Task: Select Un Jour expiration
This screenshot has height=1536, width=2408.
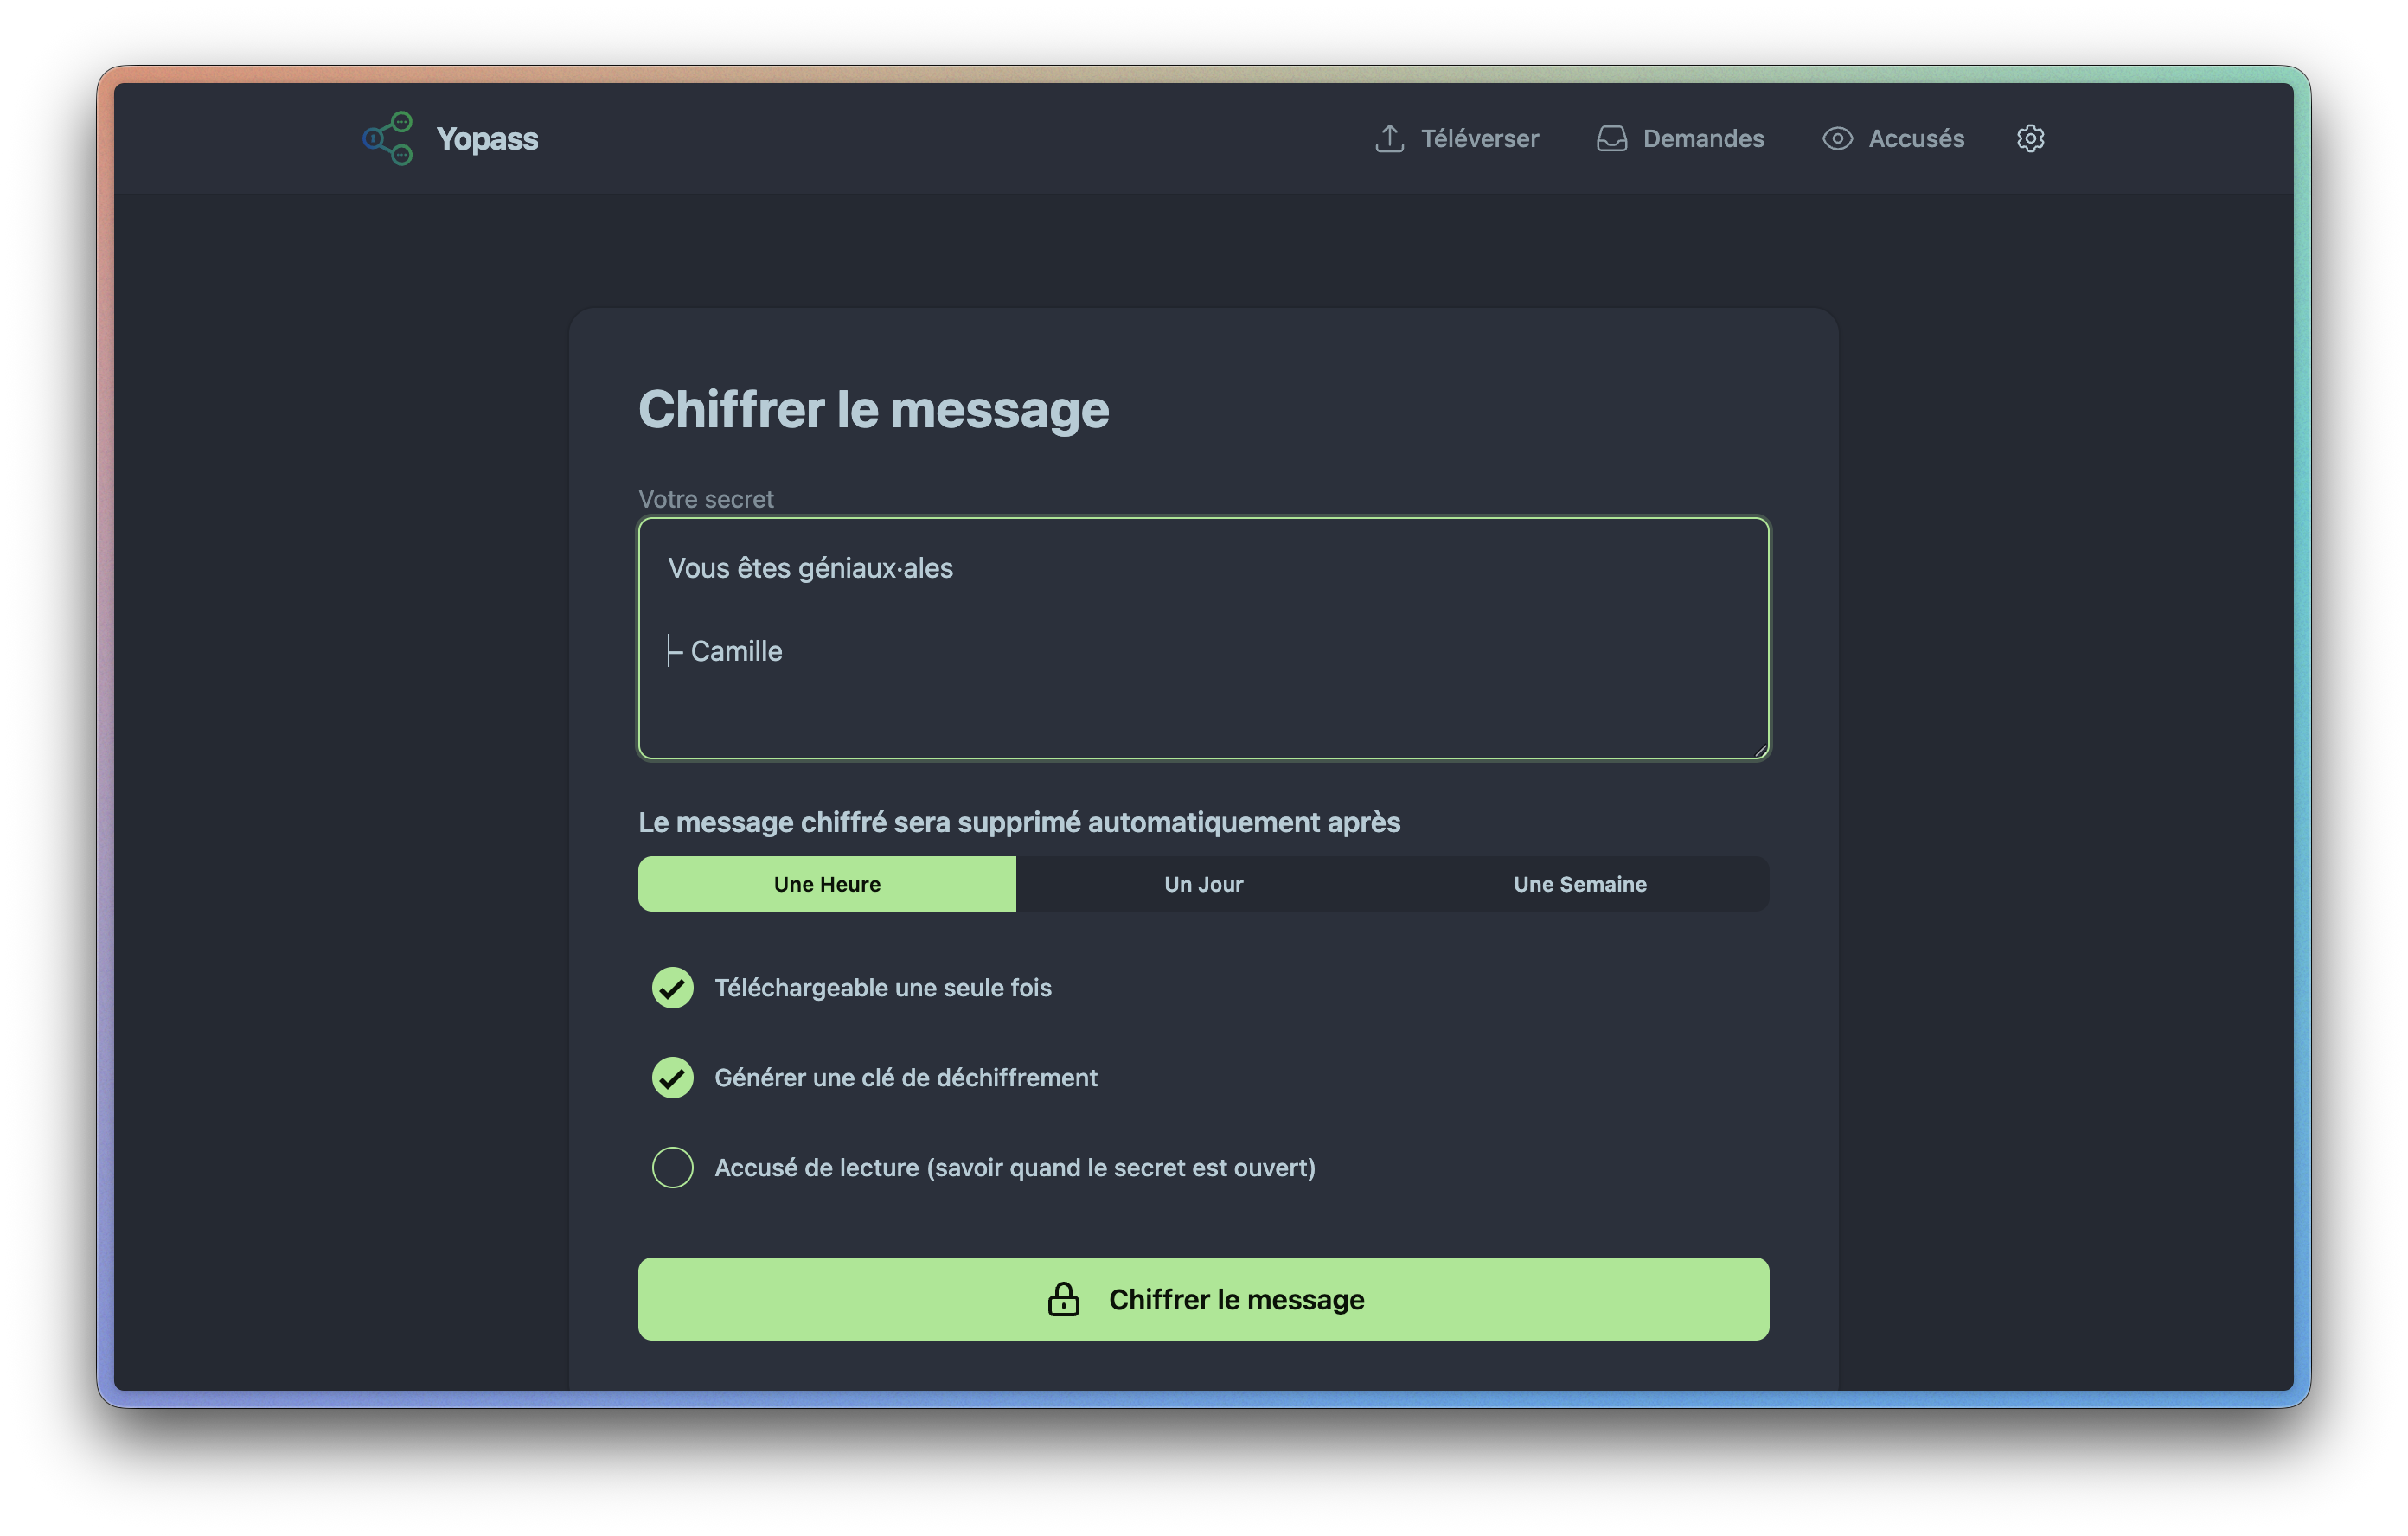Action: [1203, 884]
